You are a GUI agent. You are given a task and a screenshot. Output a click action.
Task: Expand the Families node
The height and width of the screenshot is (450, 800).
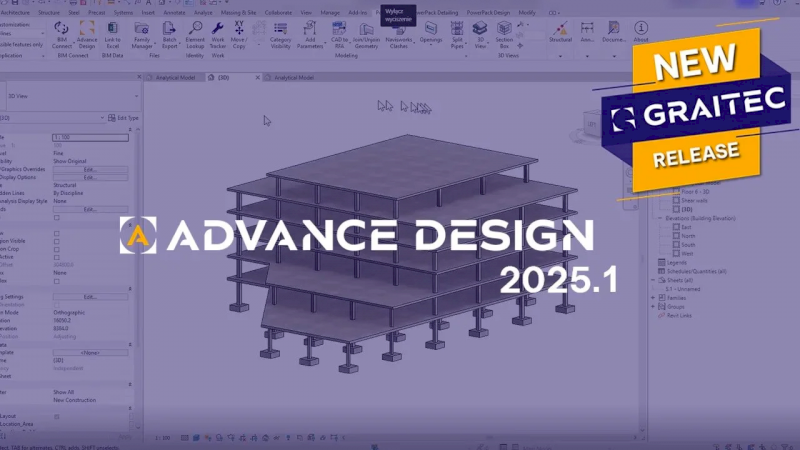(x=653, y=298)
